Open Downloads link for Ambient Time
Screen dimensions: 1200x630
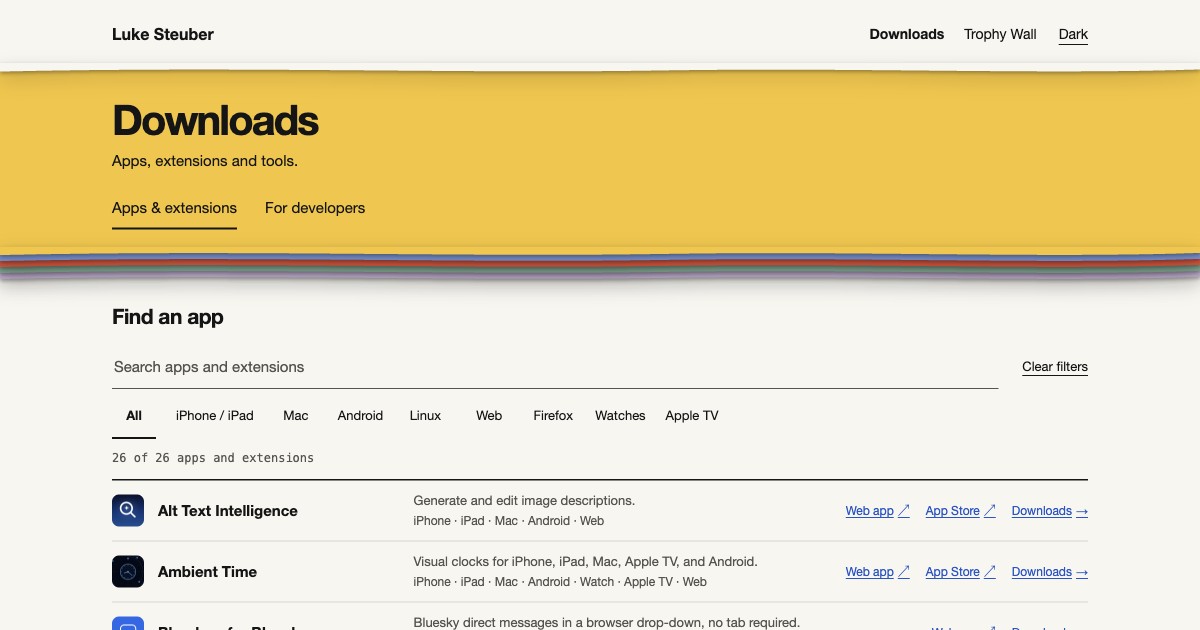[x=1049, y=572]
